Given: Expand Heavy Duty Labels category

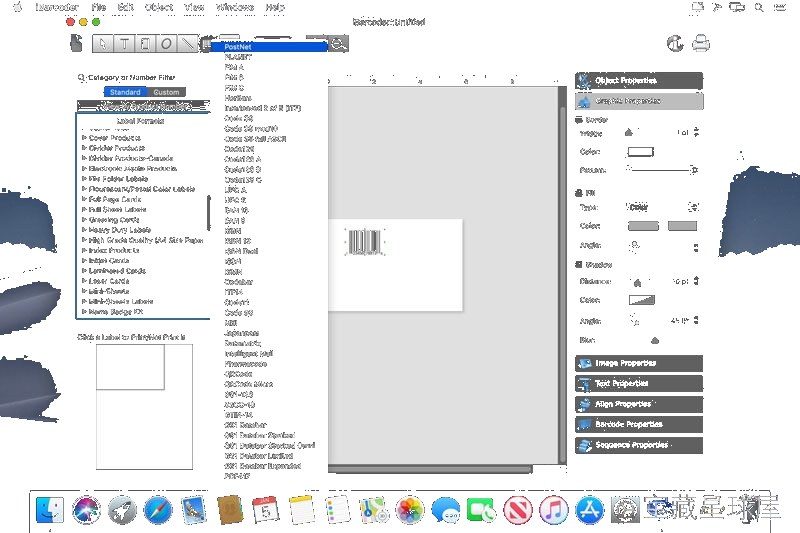Looking at the screenshot, I should coord(84,230).
